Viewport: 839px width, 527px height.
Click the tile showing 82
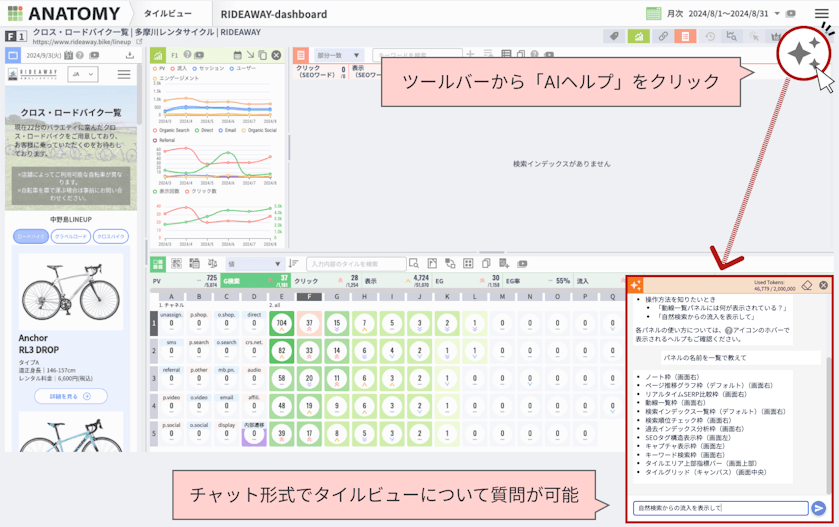pos(281,351)
